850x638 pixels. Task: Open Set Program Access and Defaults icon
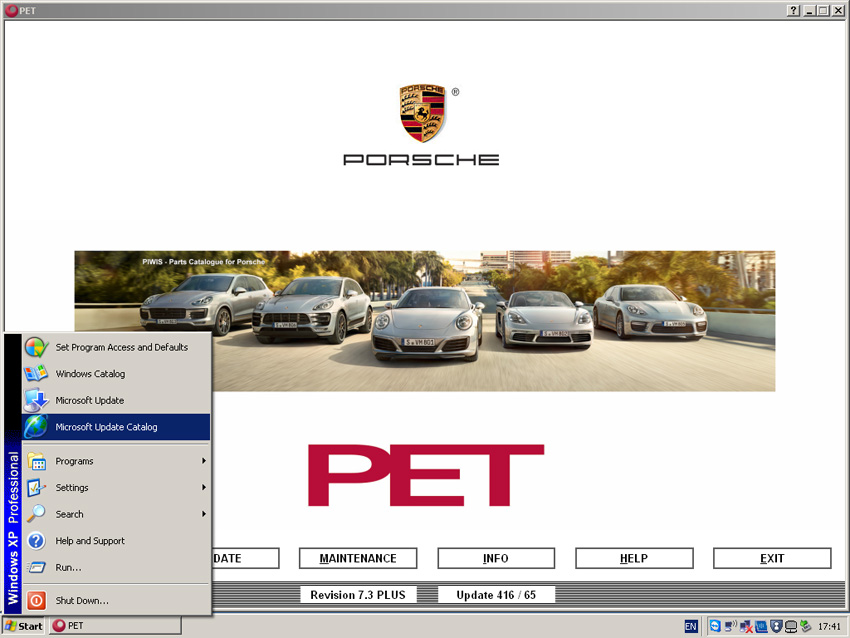(x=36, y=347)
